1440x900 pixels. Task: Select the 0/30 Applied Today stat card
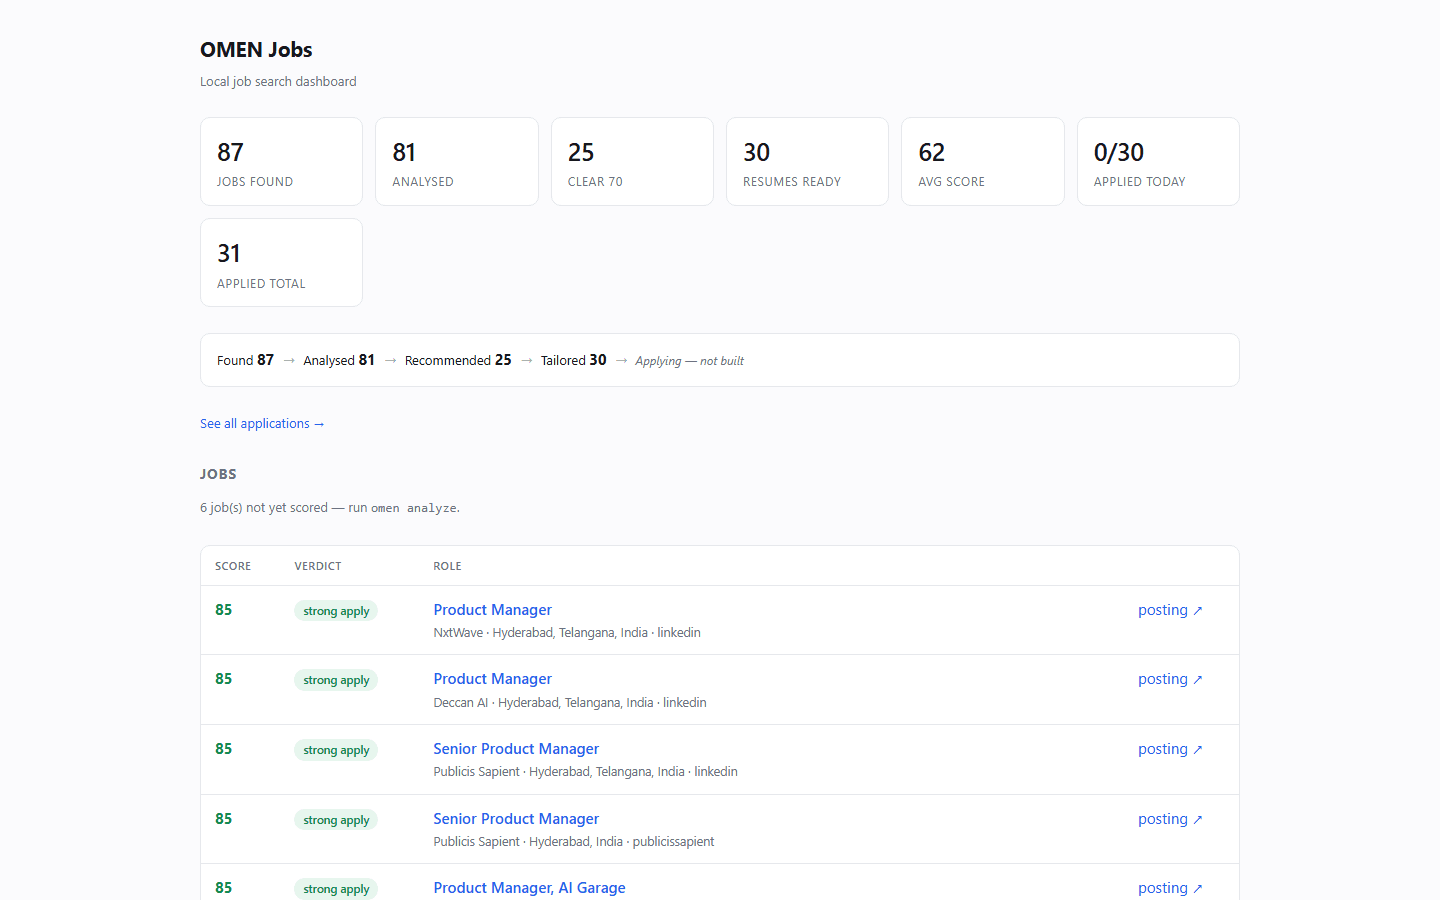pyautogui.click(x=1158, y=162)
